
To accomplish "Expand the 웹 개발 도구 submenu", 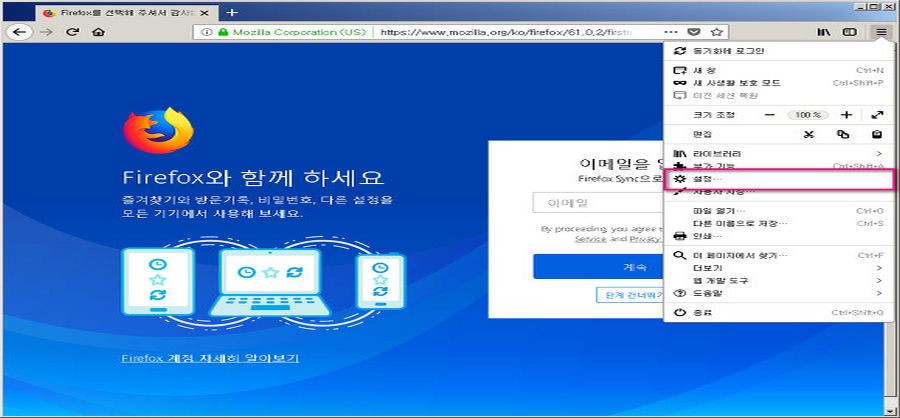I will (x=779, y=281).
